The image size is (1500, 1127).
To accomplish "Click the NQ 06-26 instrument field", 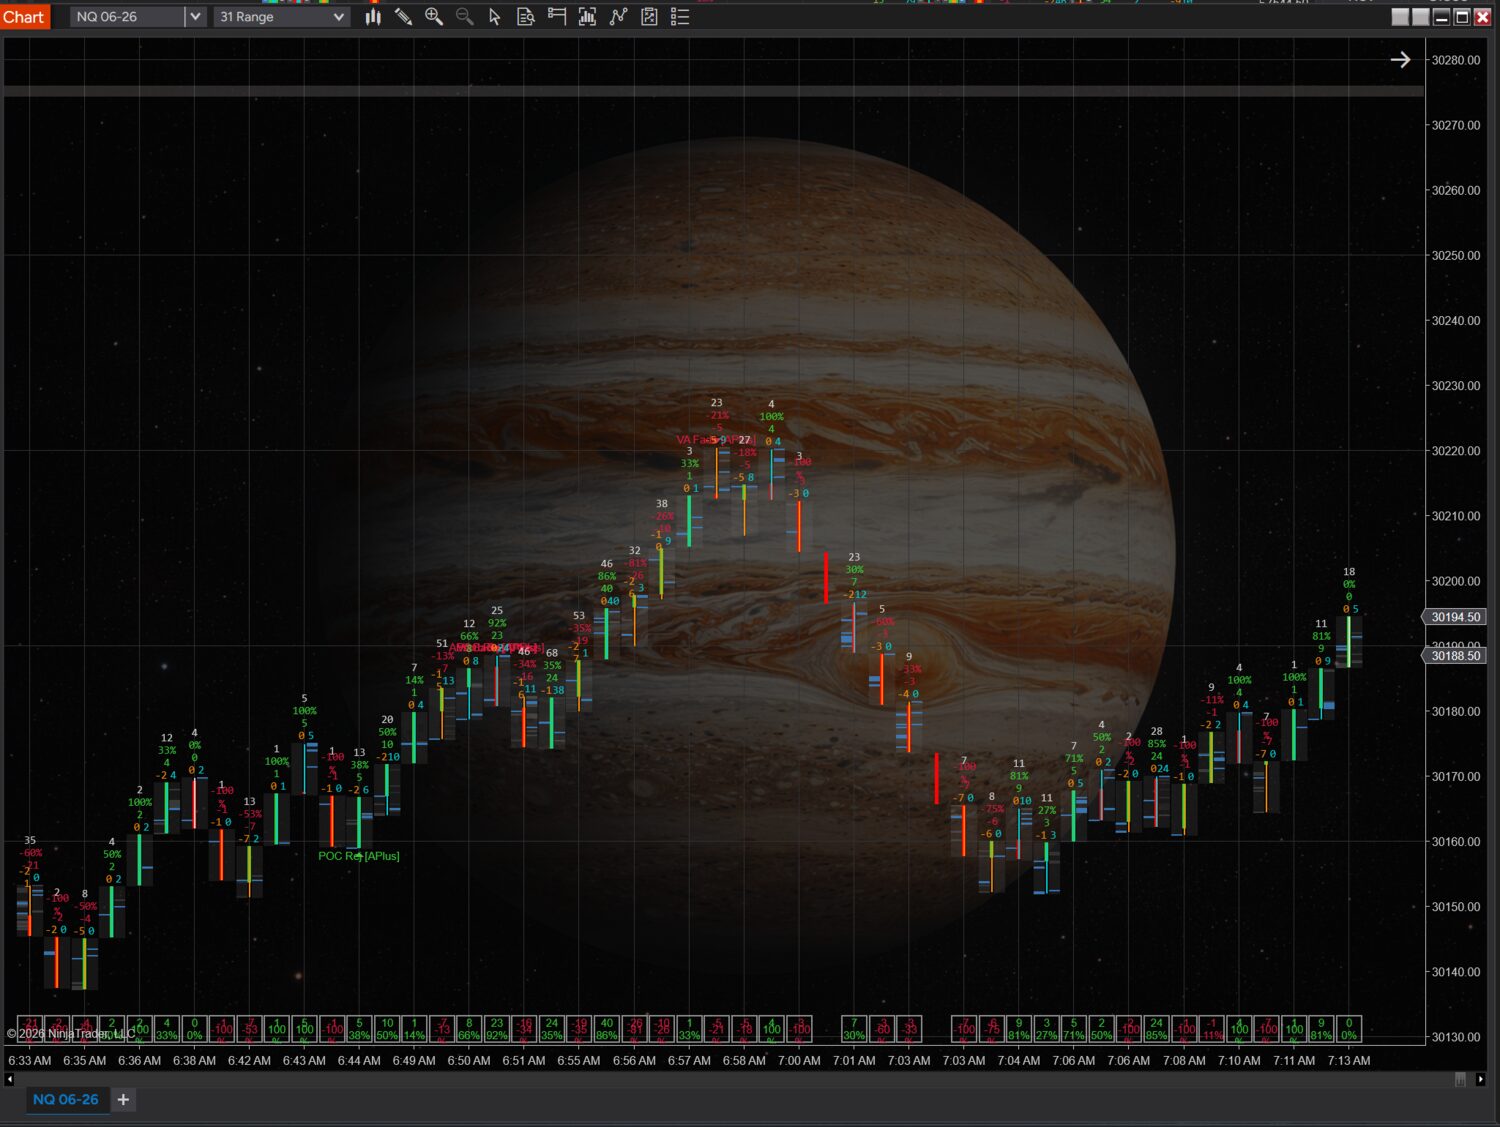I will point(128,17).
